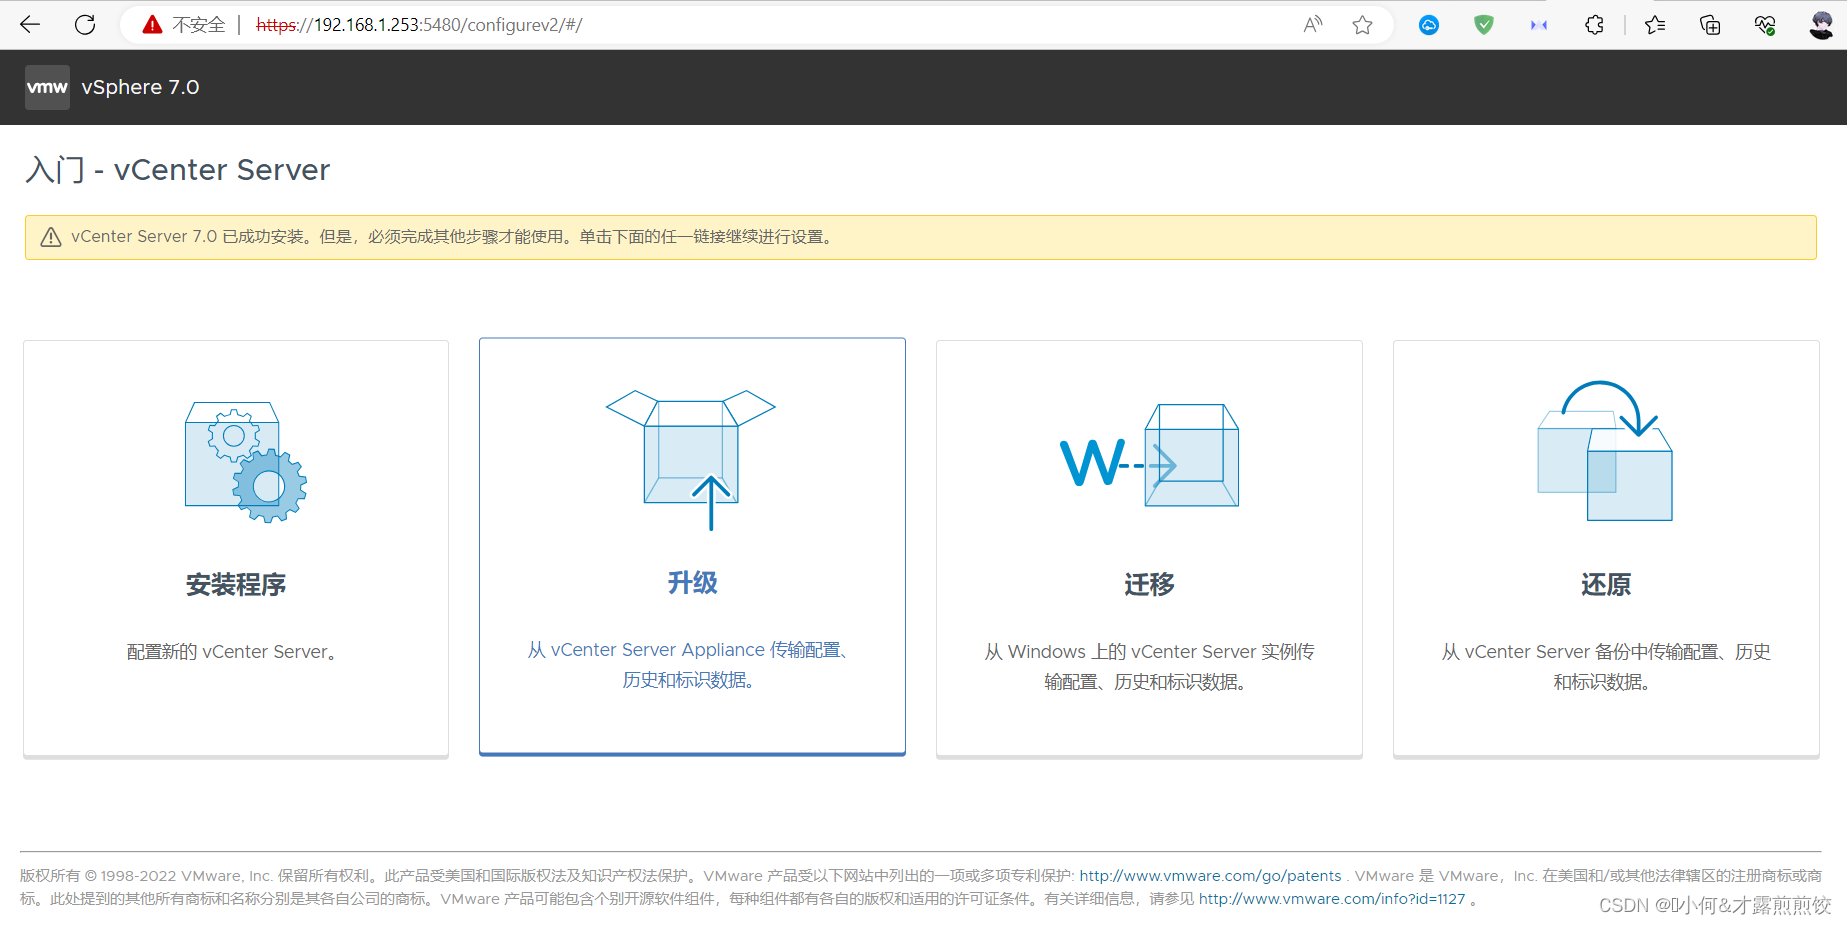
Task: Click migrate description about Windows vCenter Server
Action: [x=1149, y=667]
